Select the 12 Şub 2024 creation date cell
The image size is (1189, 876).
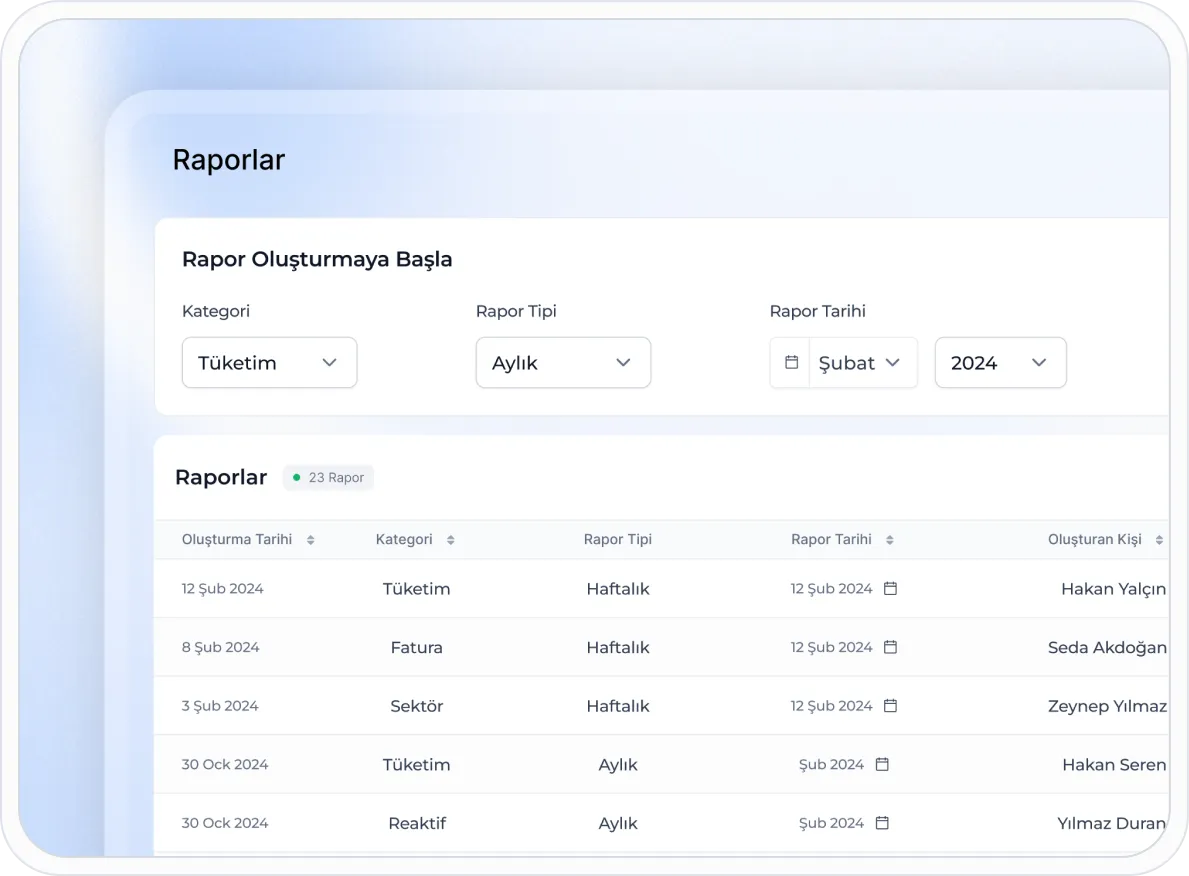coord(222,589)
